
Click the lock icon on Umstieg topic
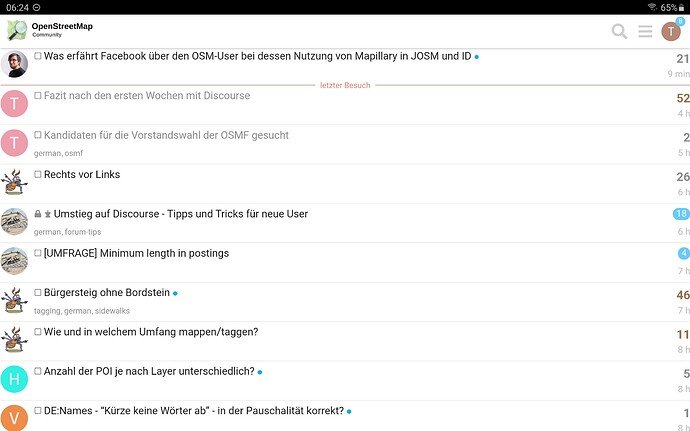coord(38,214)
